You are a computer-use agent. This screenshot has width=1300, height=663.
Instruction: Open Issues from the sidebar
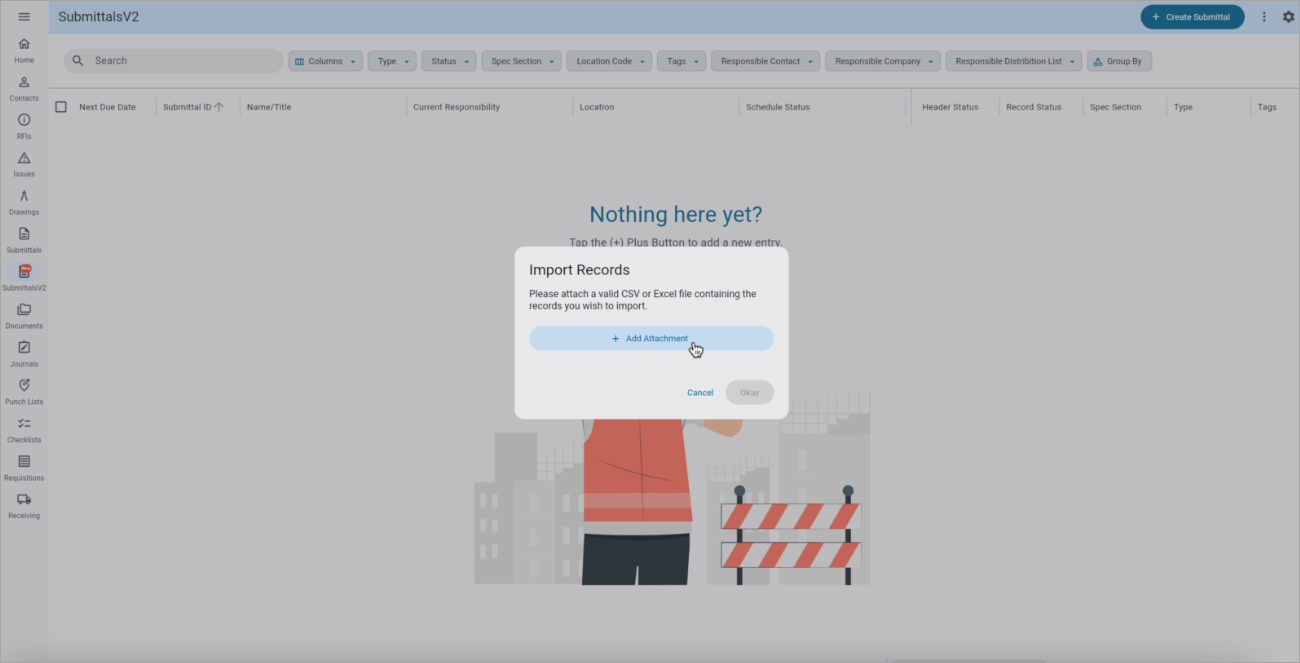point(24,165)
